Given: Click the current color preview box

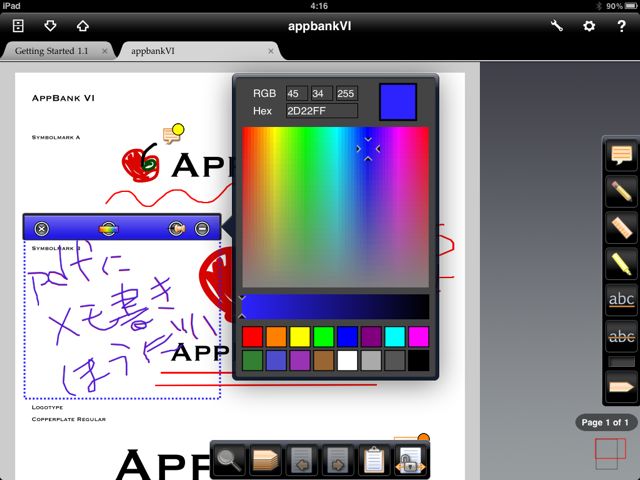Looking at the screenshot, I should pyautogui.click(x=398, y=102).
